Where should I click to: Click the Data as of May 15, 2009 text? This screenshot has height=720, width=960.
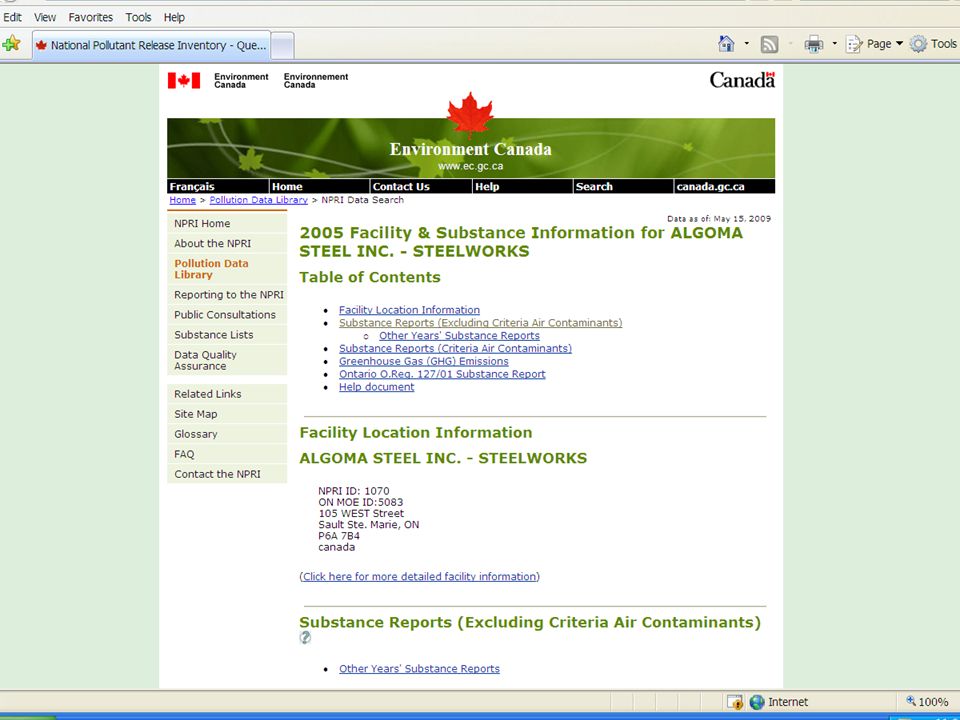(719, 219)
